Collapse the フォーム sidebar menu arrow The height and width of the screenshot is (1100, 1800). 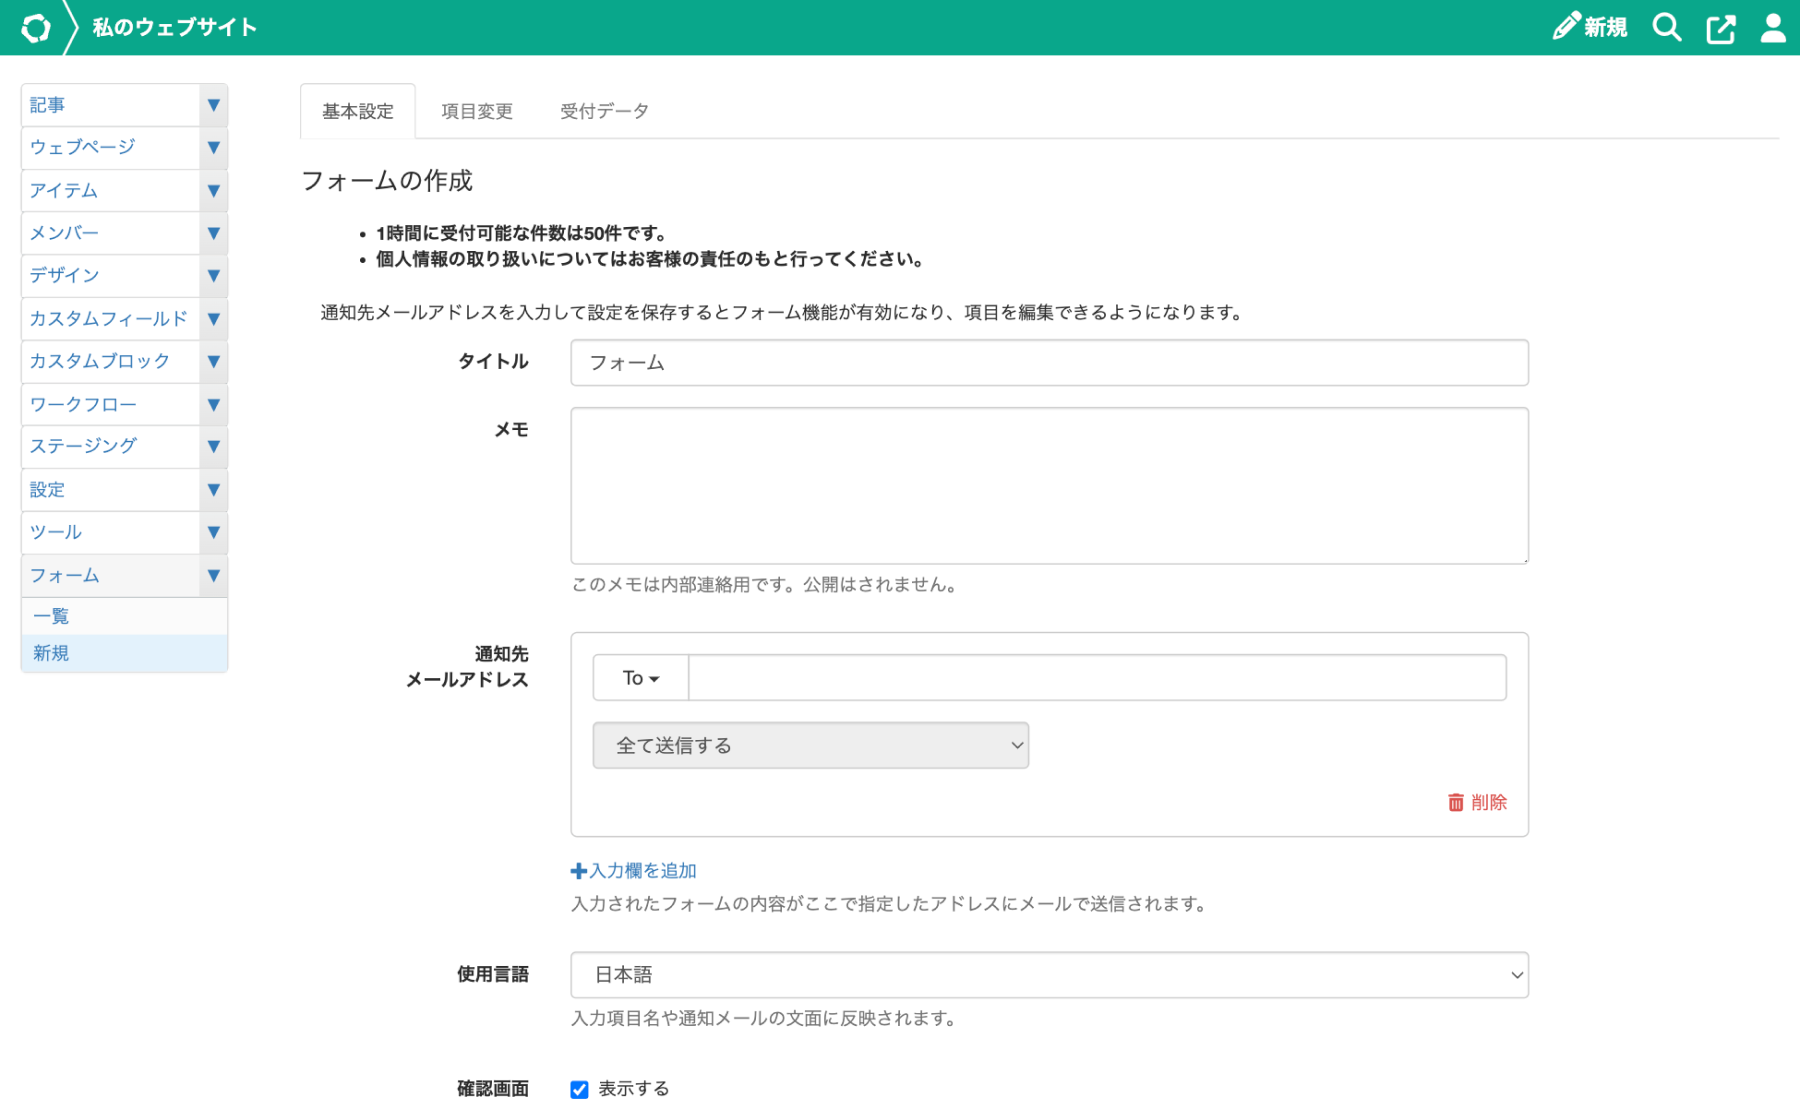point(213,575)
